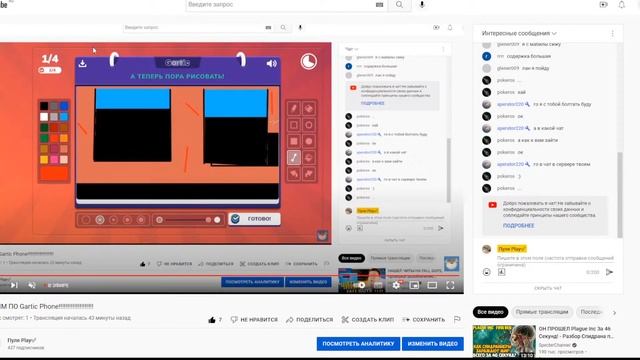640x360 pixels.
Task: Select the fourth brush size circle
Action: (127, 220)
